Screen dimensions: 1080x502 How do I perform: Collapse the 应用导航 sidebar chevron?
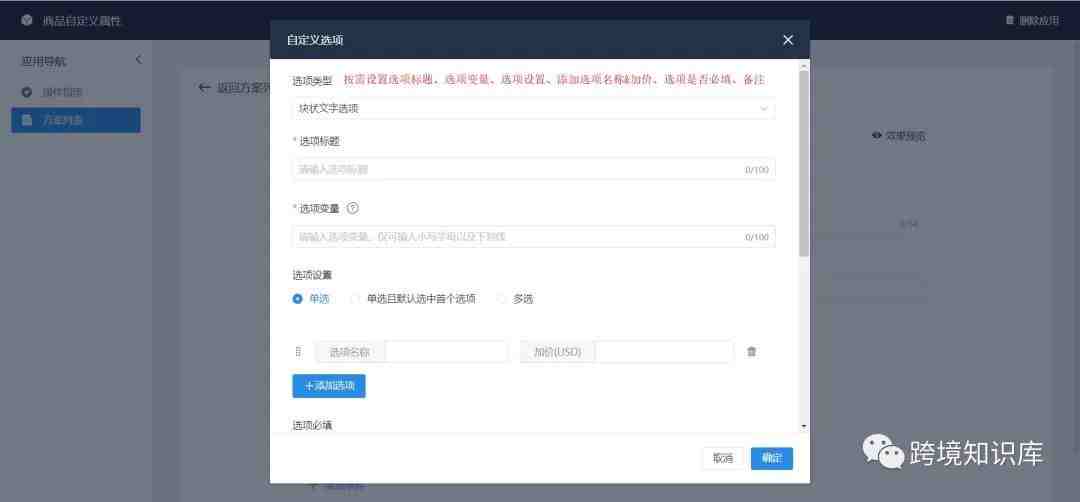pyautogui.click(x=138, y=59)
